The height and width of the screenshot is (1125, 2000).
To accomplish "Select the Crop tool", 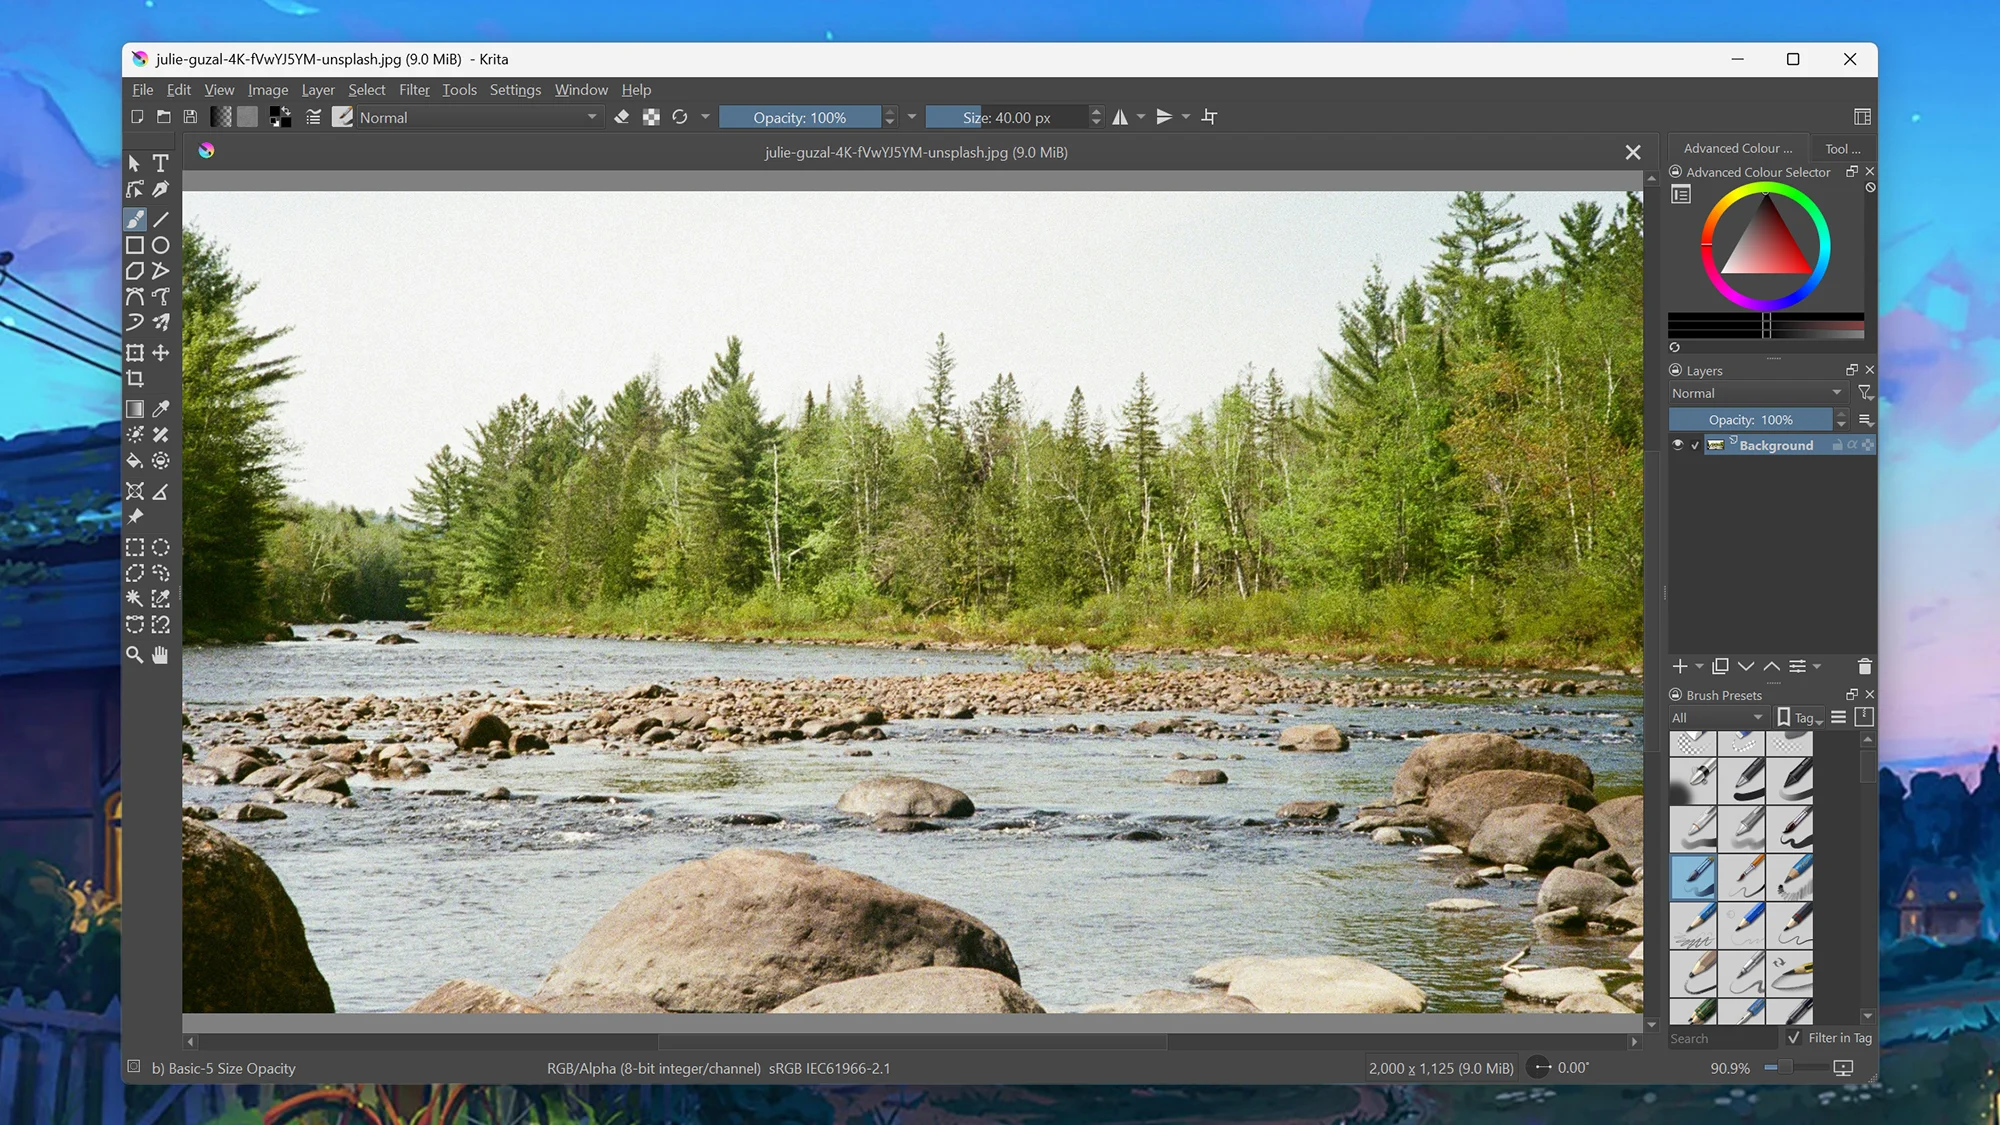I will (135, 378).
